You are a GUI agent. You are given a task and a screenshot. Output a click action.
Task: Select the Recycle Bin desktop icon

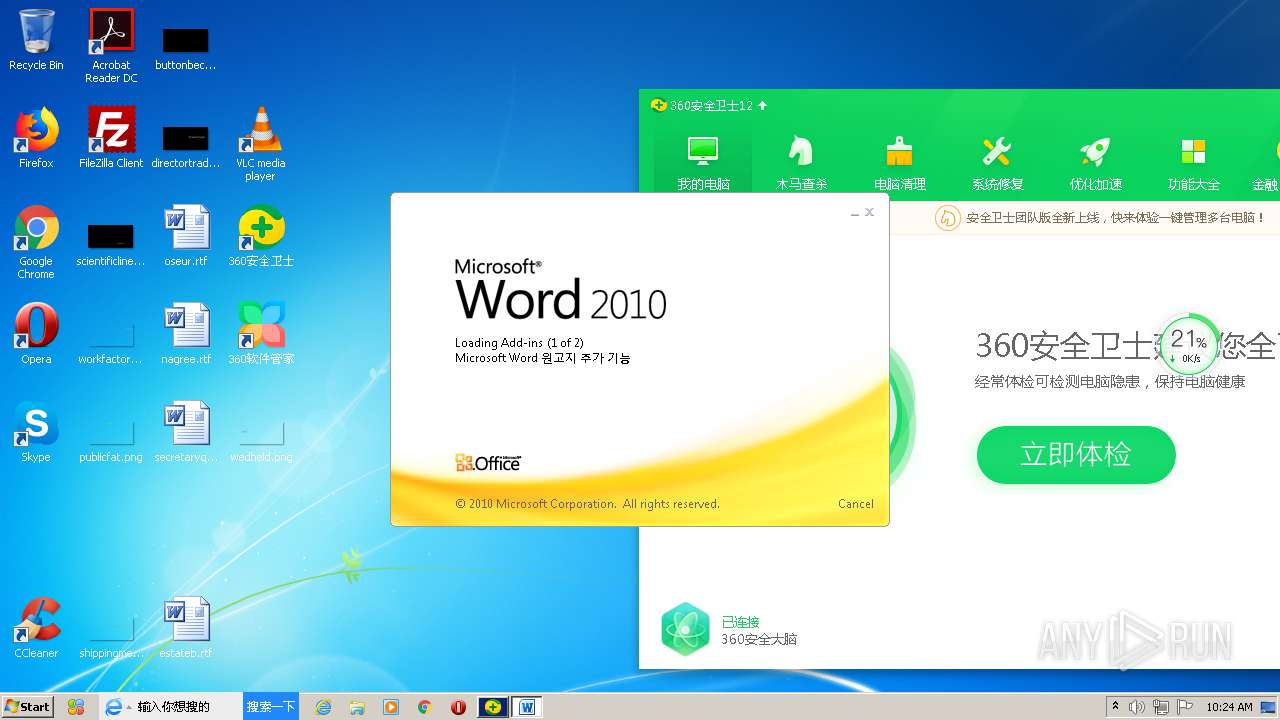36,41
